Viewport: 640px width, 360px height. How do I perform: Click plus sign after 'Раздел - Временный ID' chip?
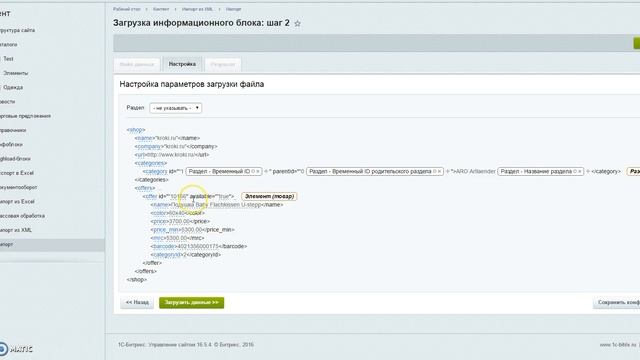tap(266, 171)
